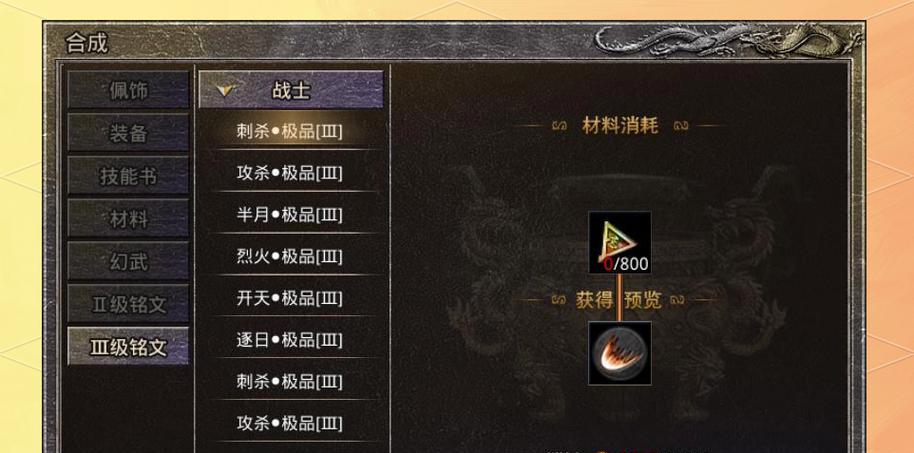Choose the last 攻杀●极品[Ⅲ] entry
This screenshot has width=914, height=453.
[290, 423]
